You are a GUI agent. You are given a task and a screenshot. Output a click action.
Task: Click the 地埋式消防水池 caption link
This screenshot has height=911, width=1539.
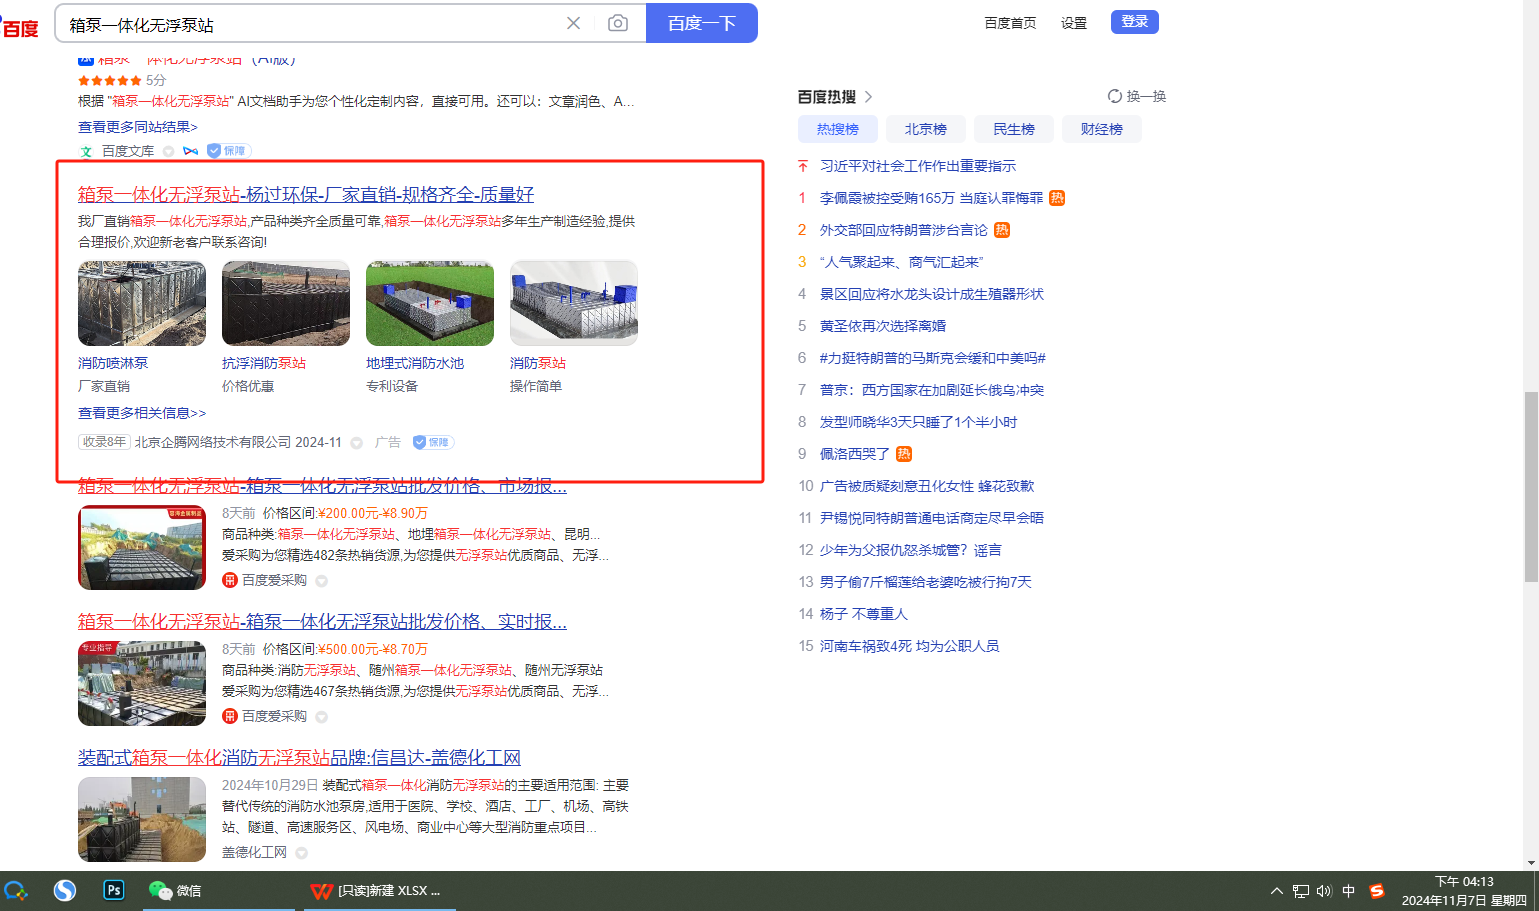[x=415, y=363]
